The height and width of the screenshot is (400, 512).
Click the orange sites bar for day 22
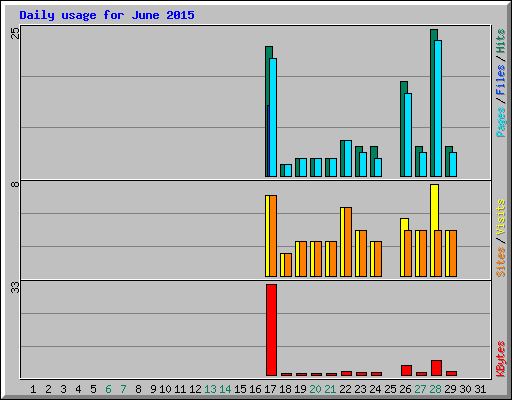pyautogui.click(x=348, y=242)
